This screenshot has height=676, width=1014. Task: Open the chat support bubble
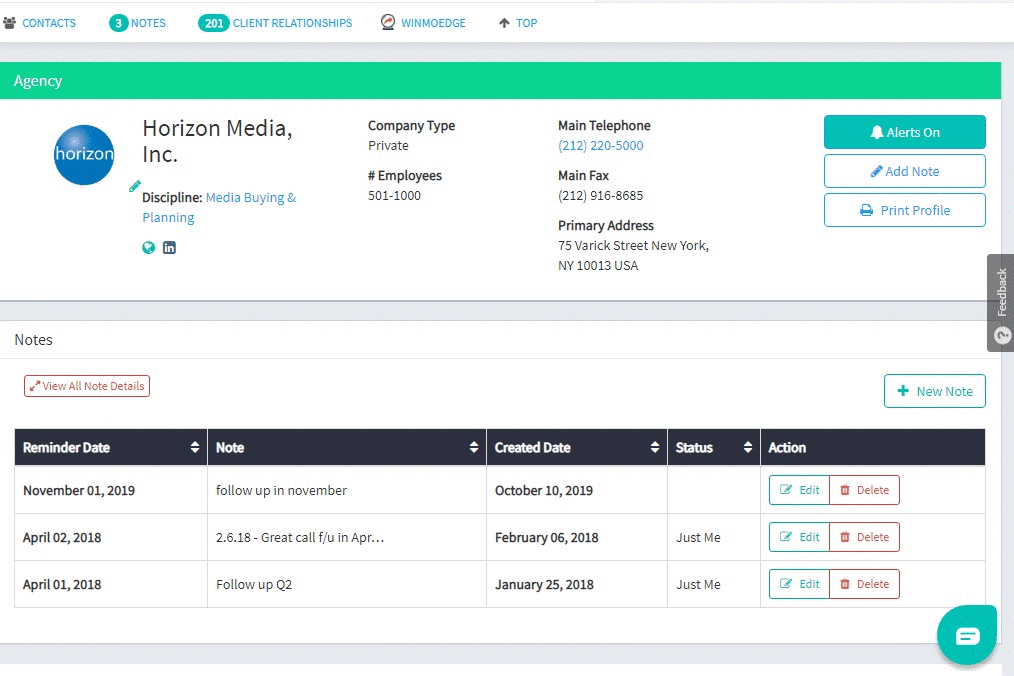coord(967,635)
